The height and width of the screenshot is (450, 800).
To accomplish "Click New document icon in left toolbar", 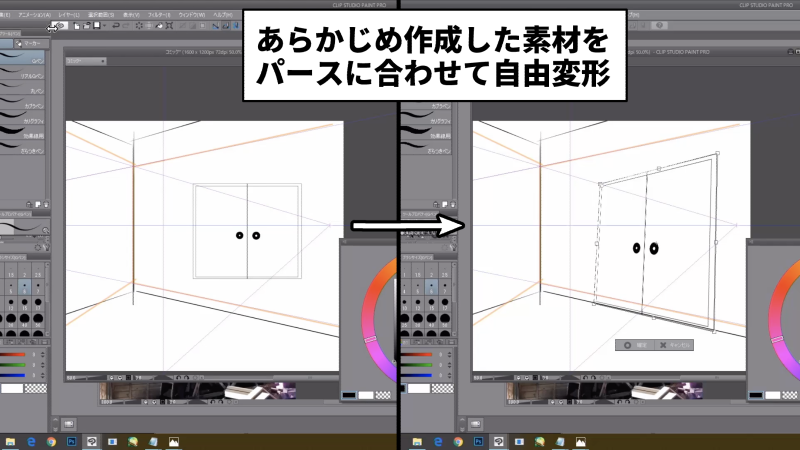I will pos(77,26).
